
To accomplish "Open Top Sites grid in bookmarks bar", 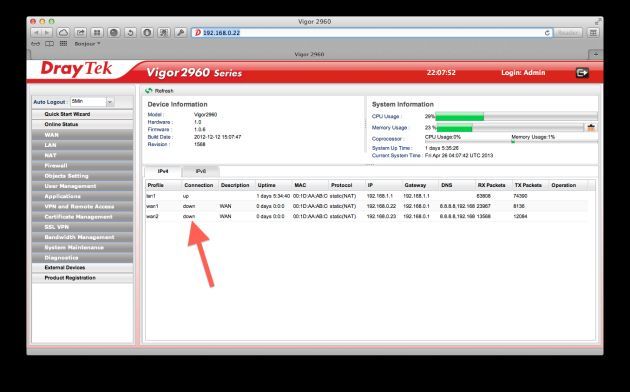I will pyautogui.click(x=63, y=44).
